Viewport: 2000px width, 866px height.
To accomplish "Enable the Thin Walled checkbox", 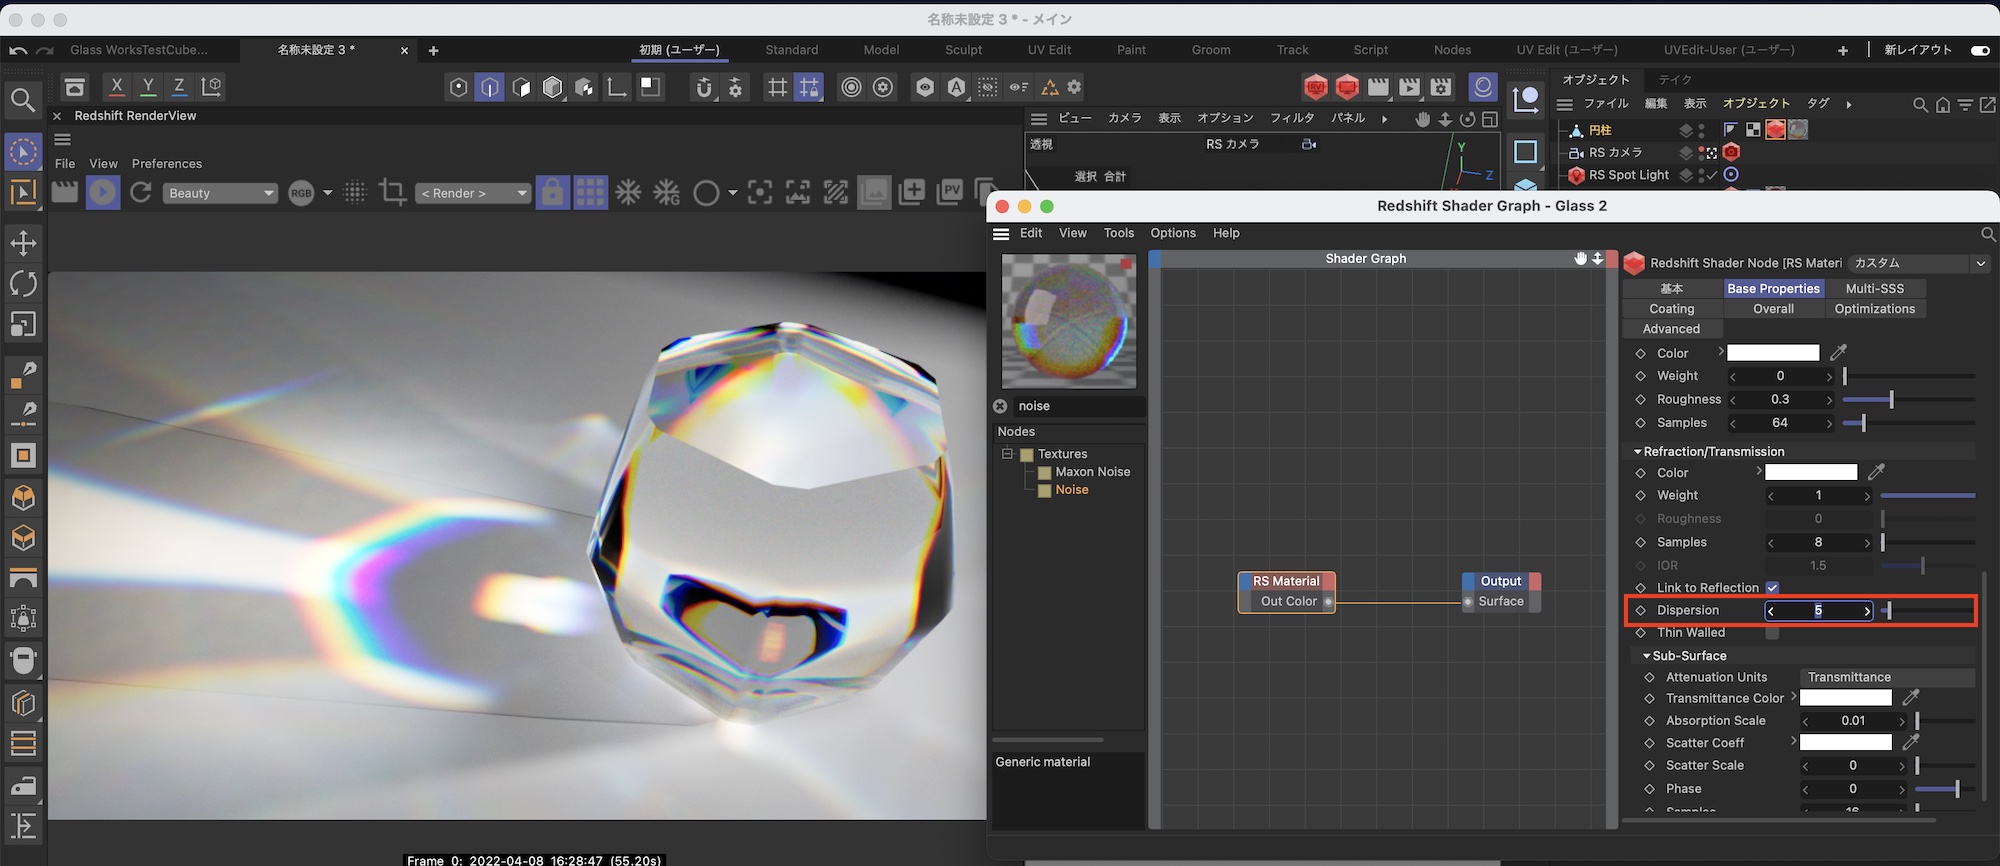I will (1772, 633).
